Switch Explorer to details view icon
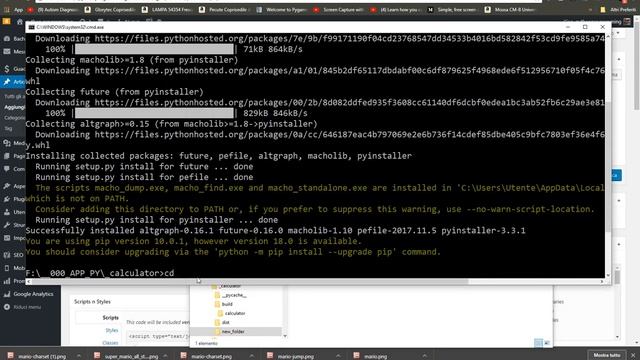Screen dimensions: 640x360 point(538,343)
